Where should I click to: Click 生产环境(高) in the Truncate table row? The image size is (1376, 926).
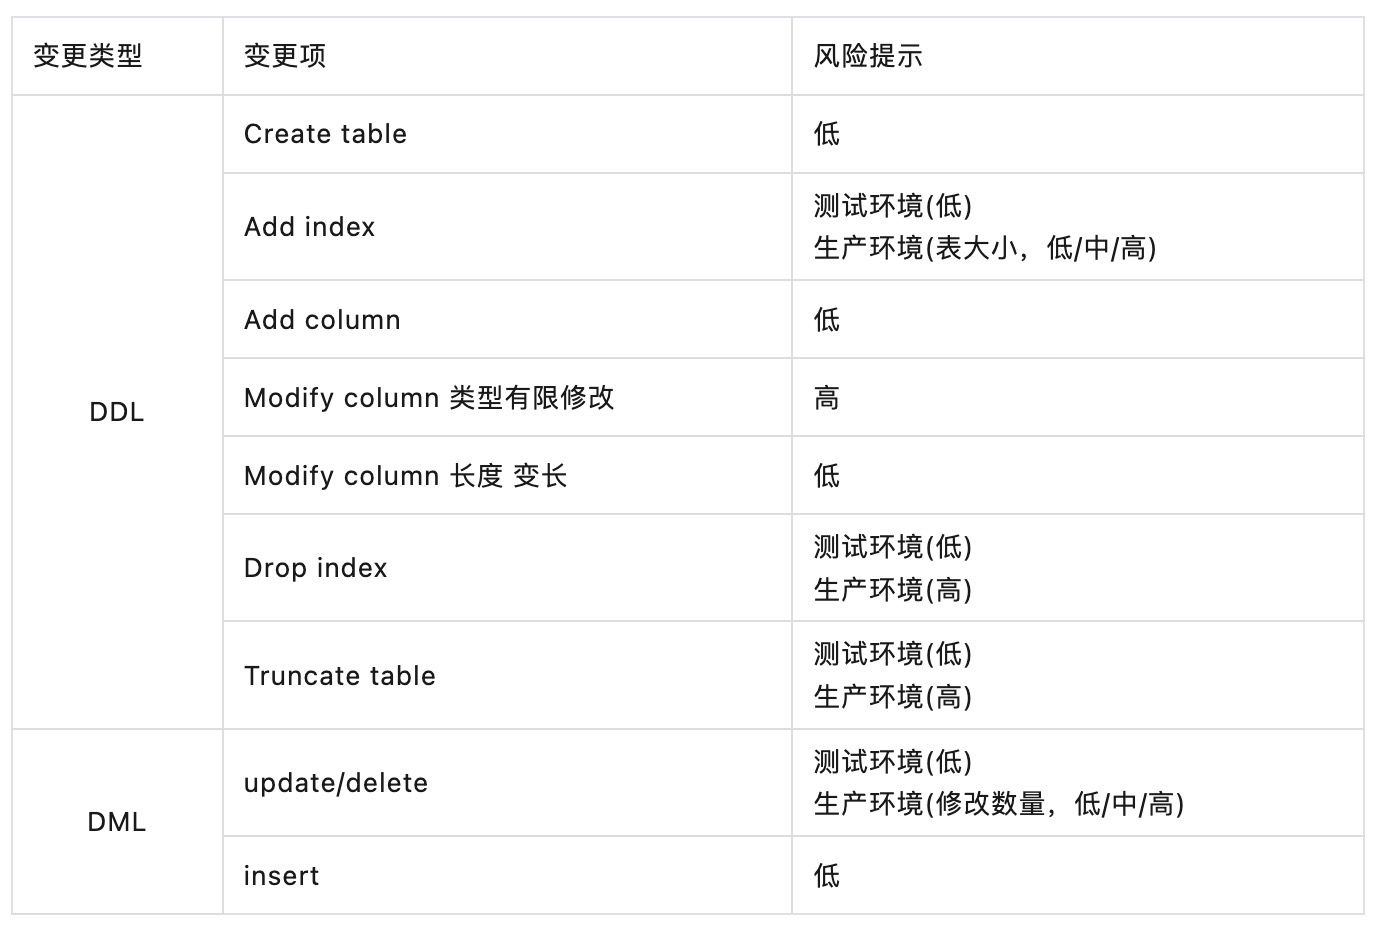coord(892,697)
